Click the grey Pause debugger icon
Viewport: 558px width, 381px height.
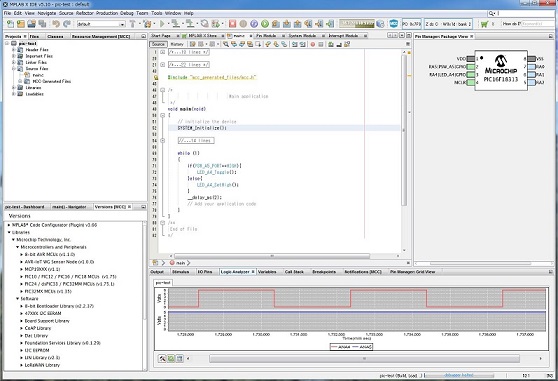pos(243,24)
